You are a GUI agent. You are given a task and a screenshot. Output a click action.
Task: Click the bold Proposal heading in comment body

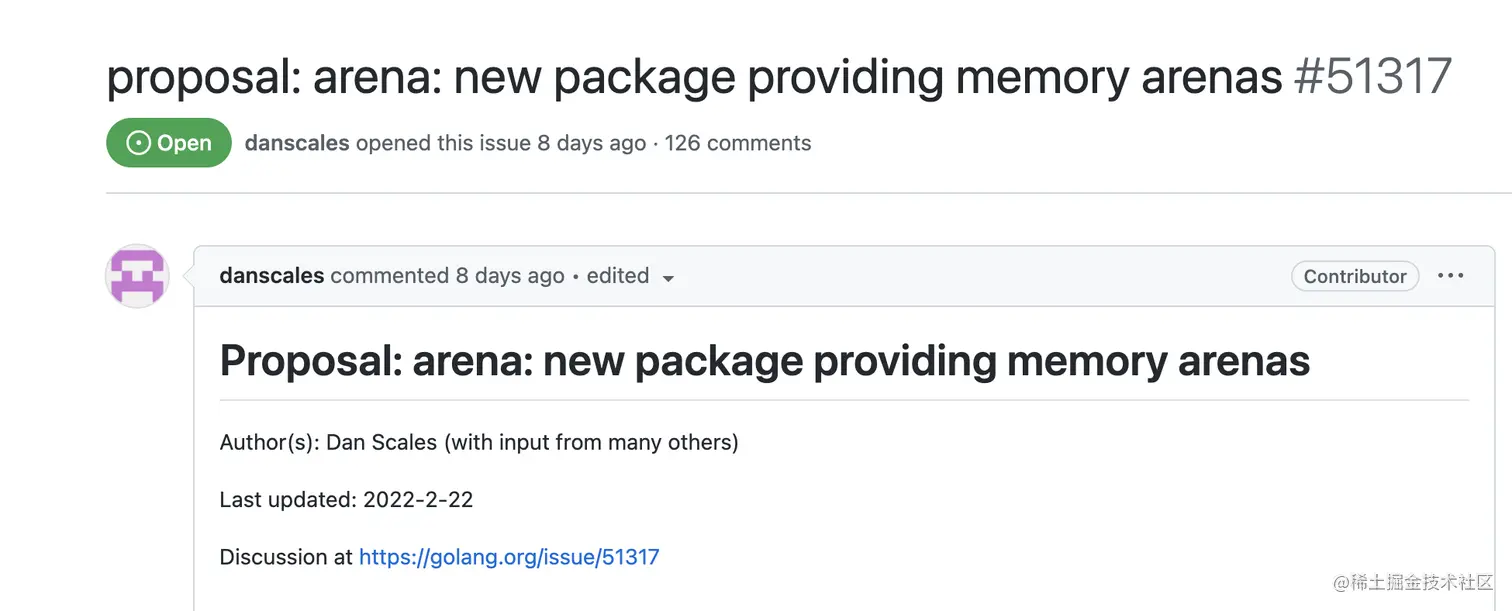pos(765,361)
